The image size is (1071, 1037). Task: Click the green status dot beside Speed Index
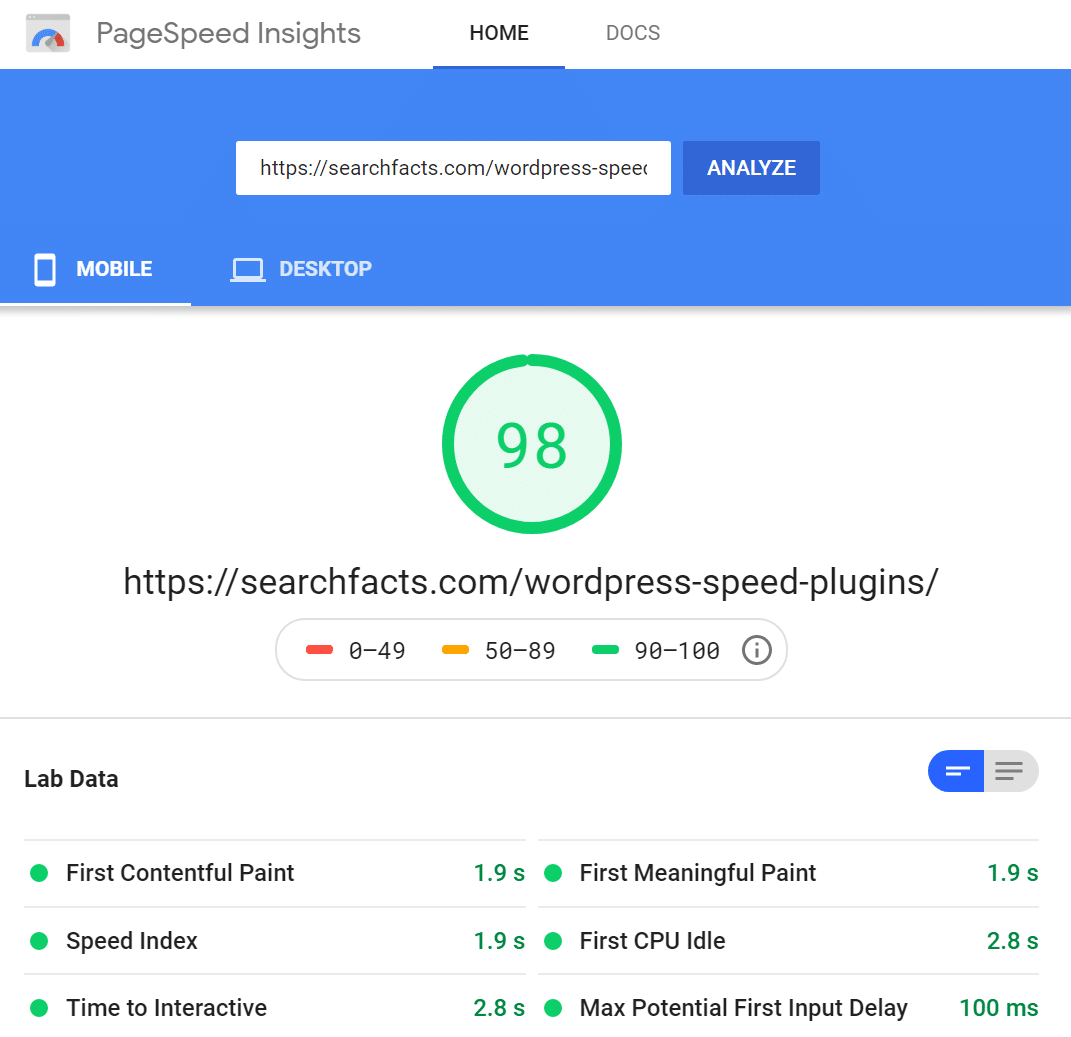pos(39,941)
